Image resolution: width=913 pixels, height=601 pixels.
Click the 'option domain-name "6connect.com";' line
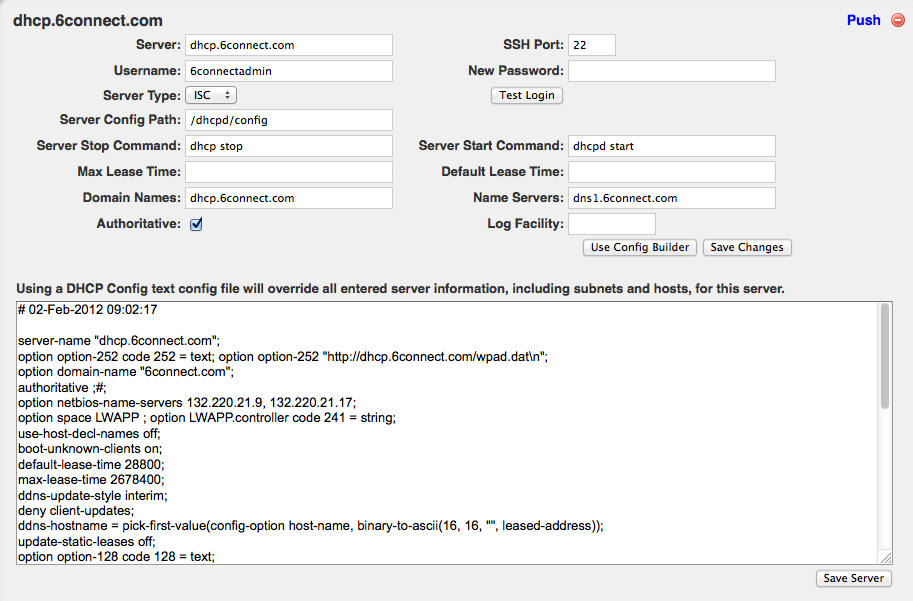coord(126,372)
